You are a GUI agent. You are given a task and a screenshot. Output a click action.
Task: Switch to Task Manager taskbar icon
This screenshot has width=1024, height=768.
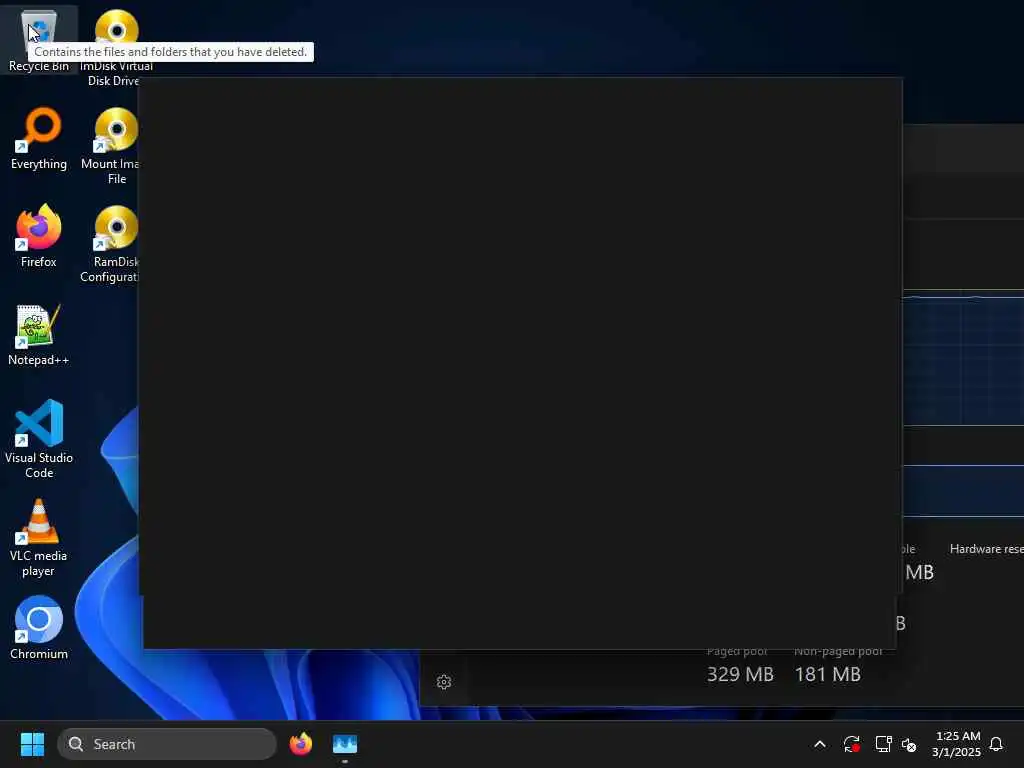click(x=345, y=744)
